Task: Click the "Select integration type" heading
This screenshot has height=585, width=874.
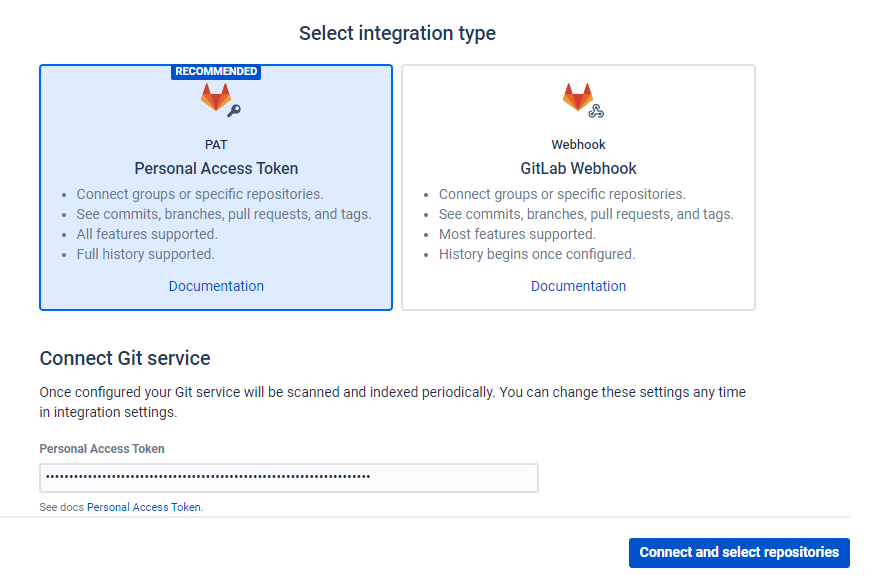Action: [x=397, y=33]
